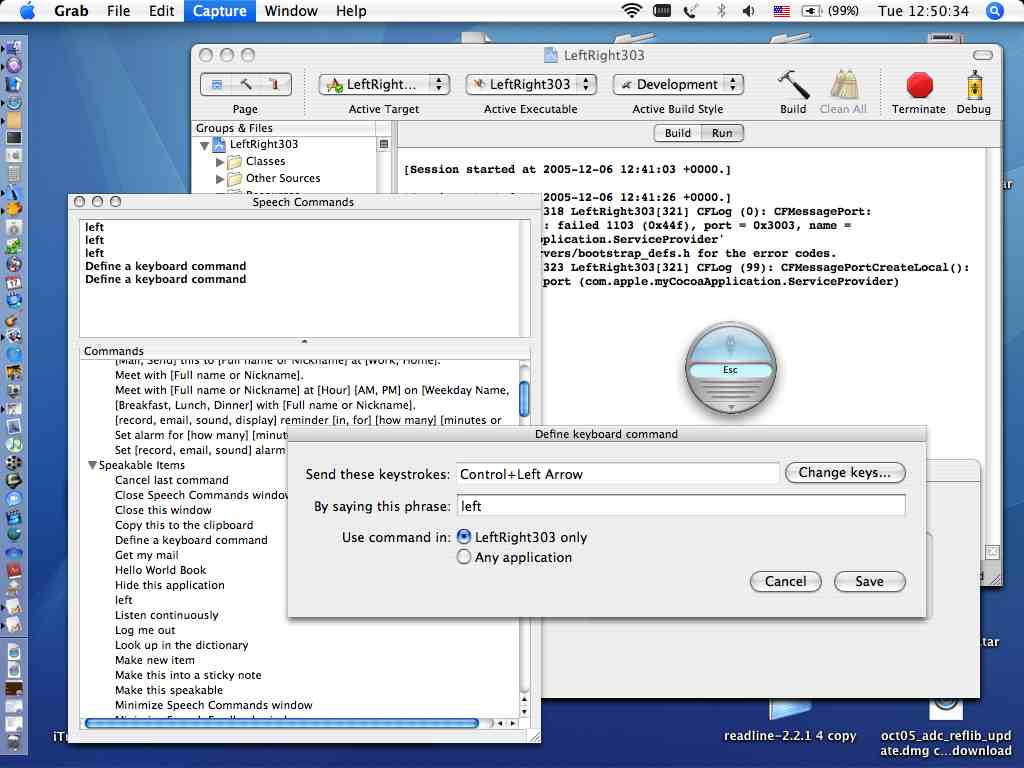The image size is (1024, 768).
Task: Click the Change keys... button
Action: [845, 472]
